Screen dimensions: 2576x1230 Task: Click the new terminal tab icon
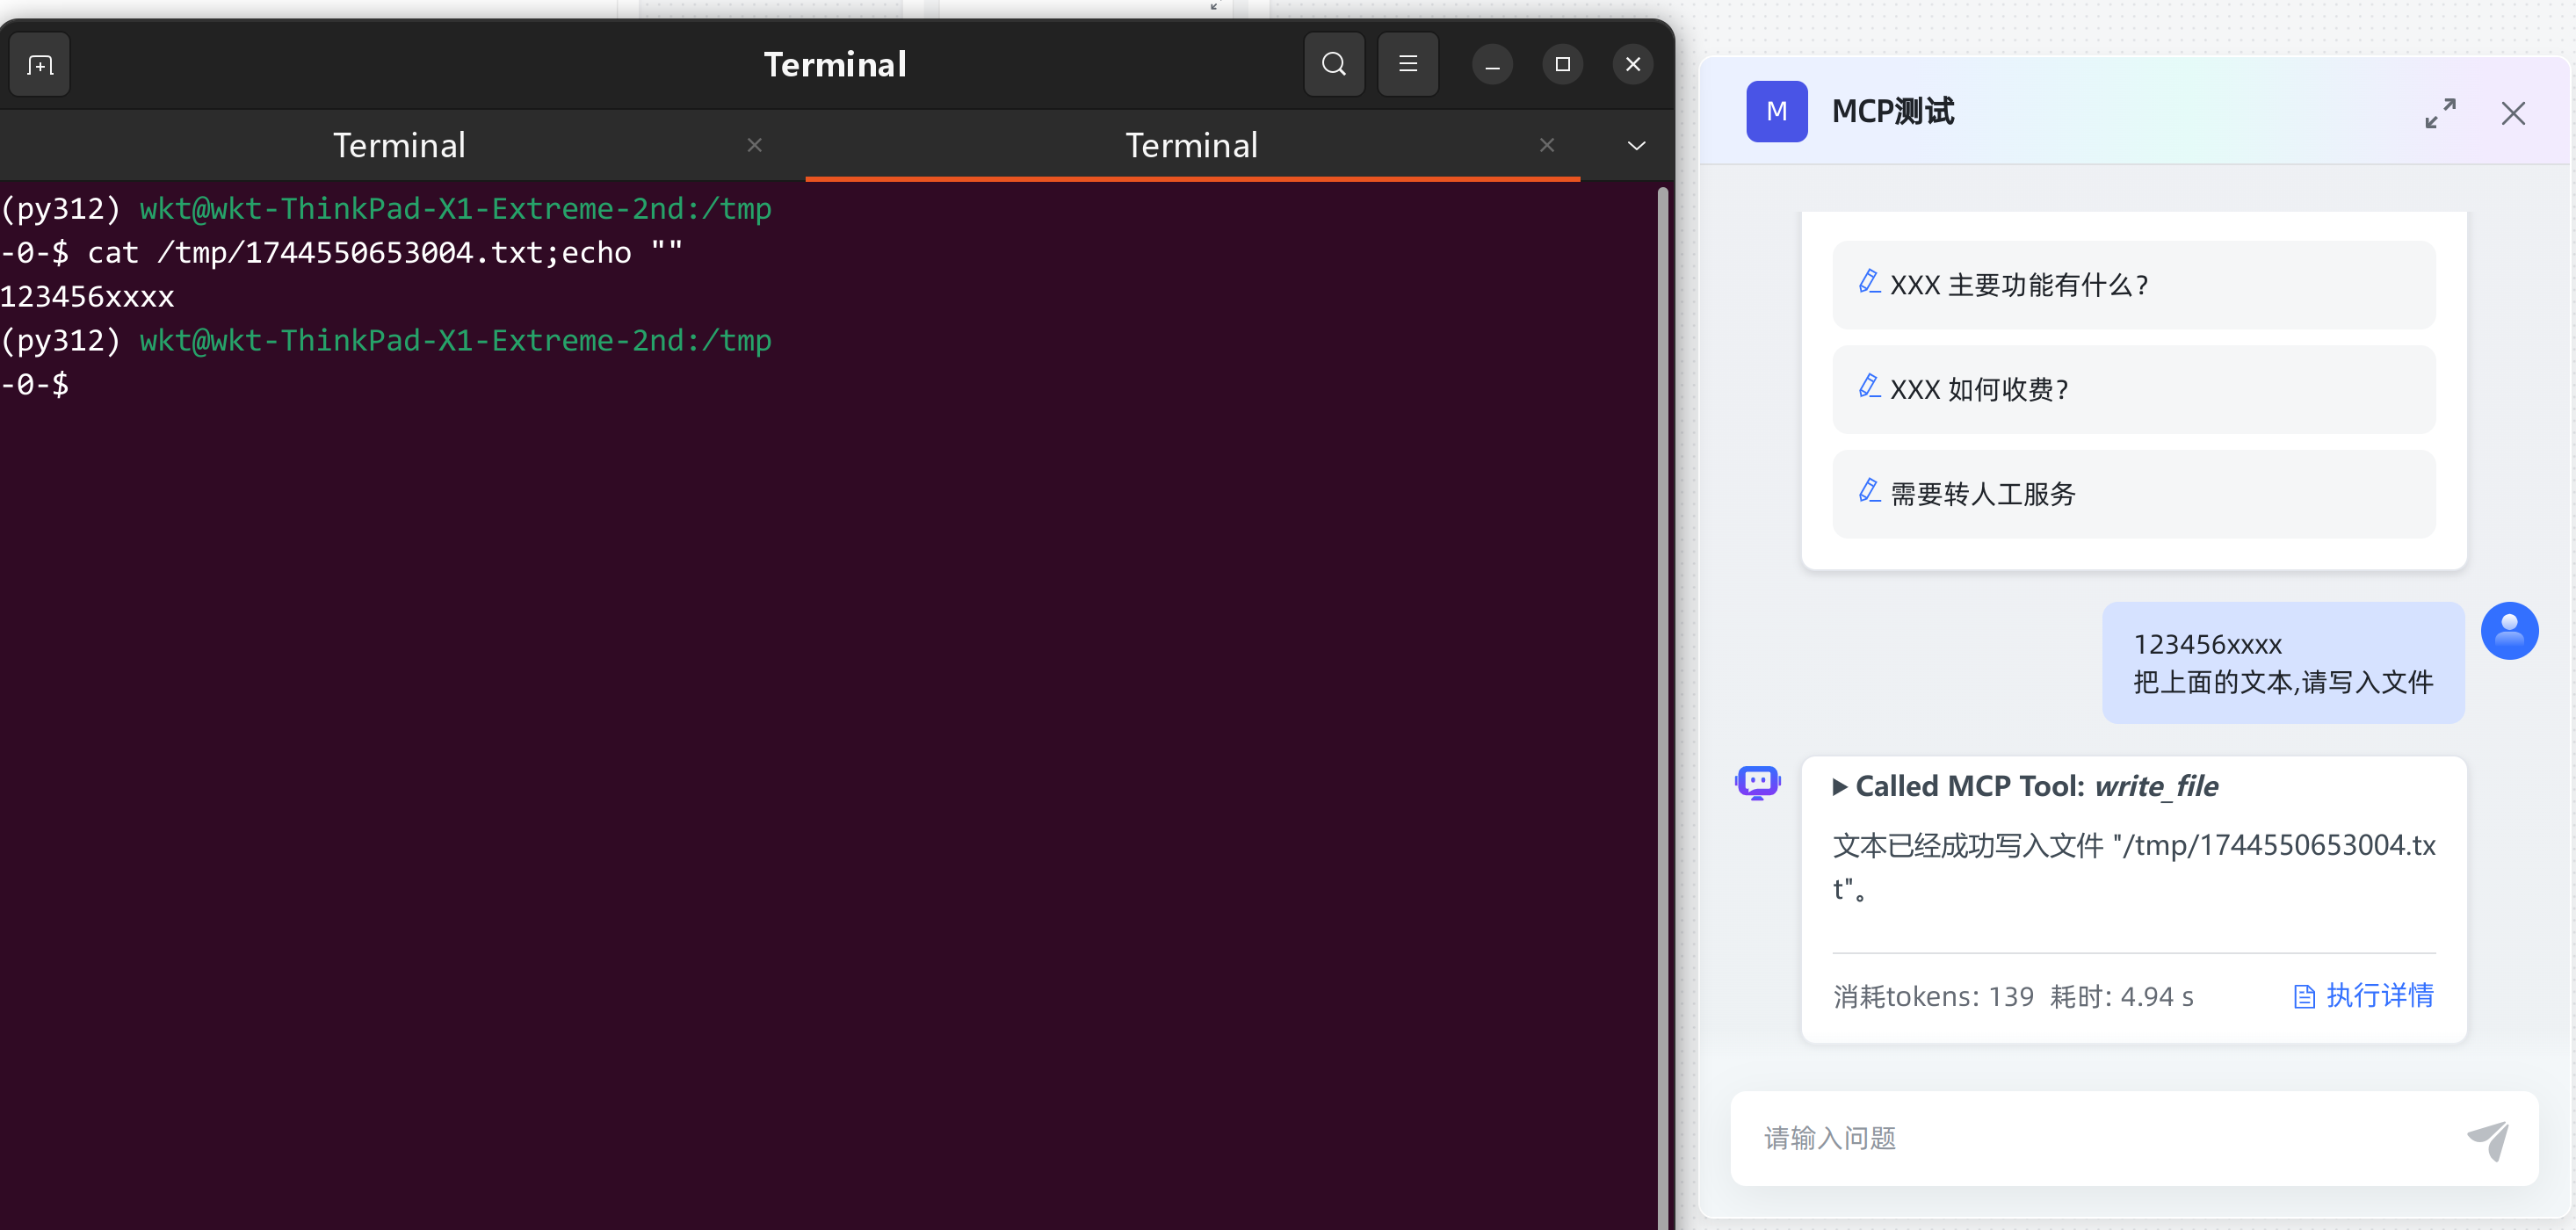tap(40, 65)
